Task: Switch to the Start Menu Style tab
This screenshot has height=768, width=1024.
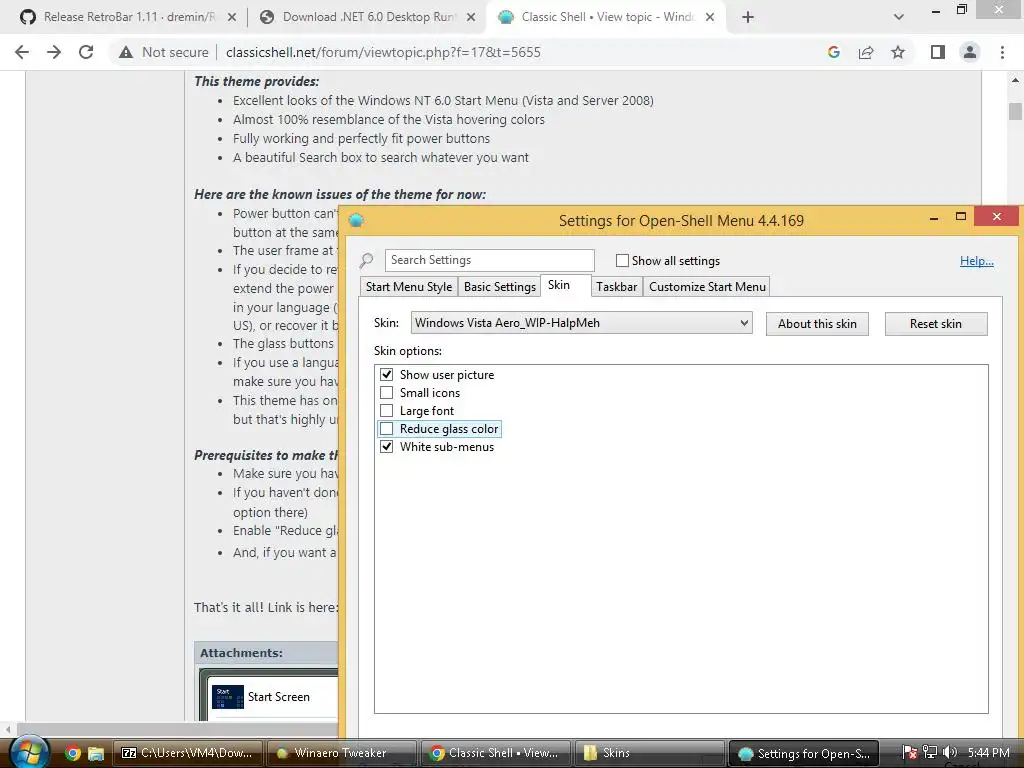Action: [x=409, y=287]
